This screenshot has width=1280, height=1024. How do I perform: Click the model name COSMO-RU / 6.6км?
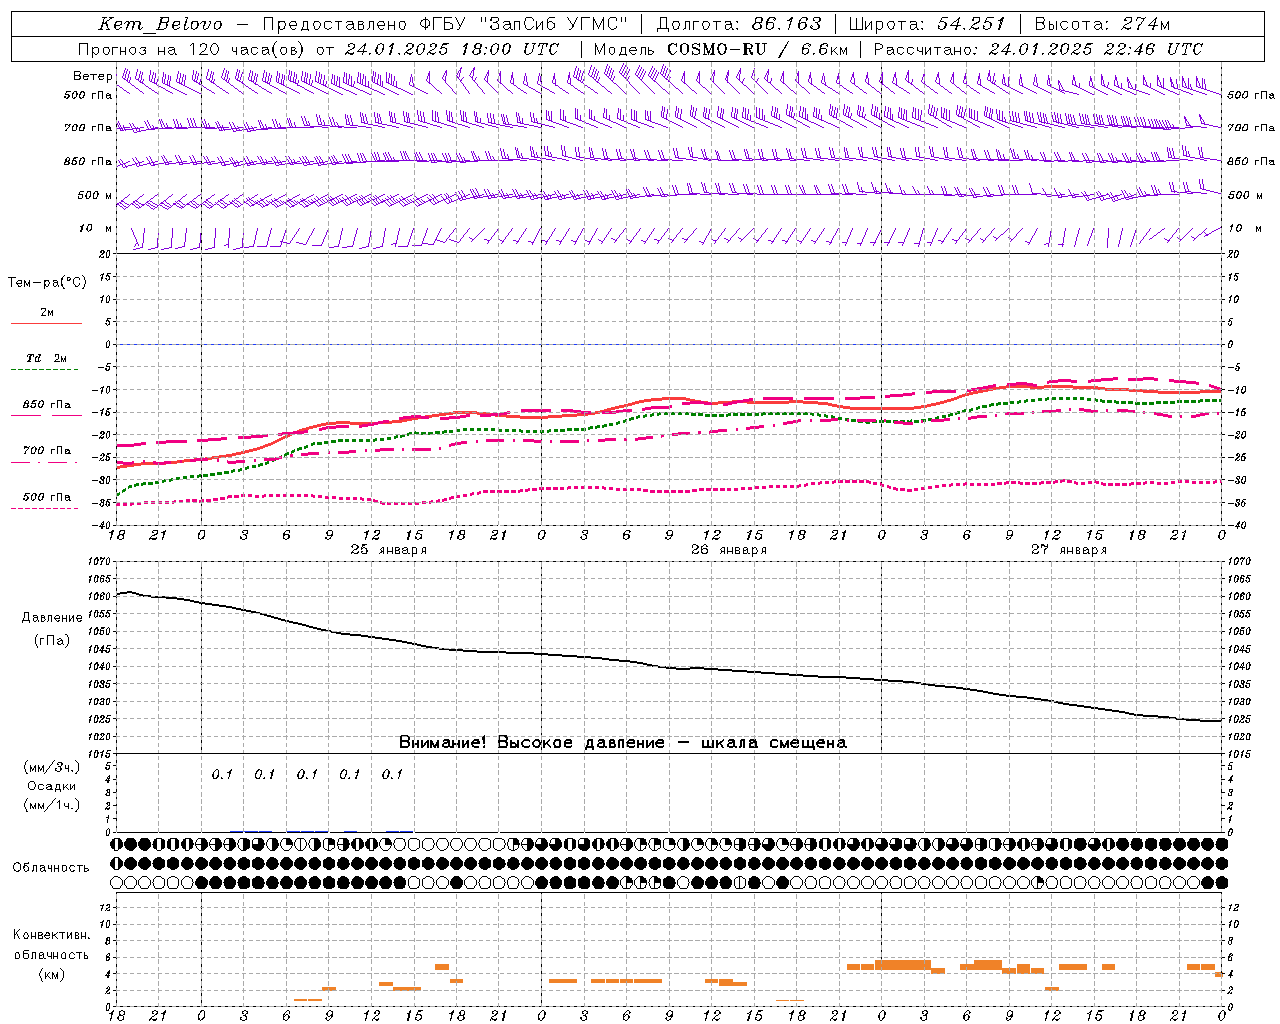tap(758, 49)
